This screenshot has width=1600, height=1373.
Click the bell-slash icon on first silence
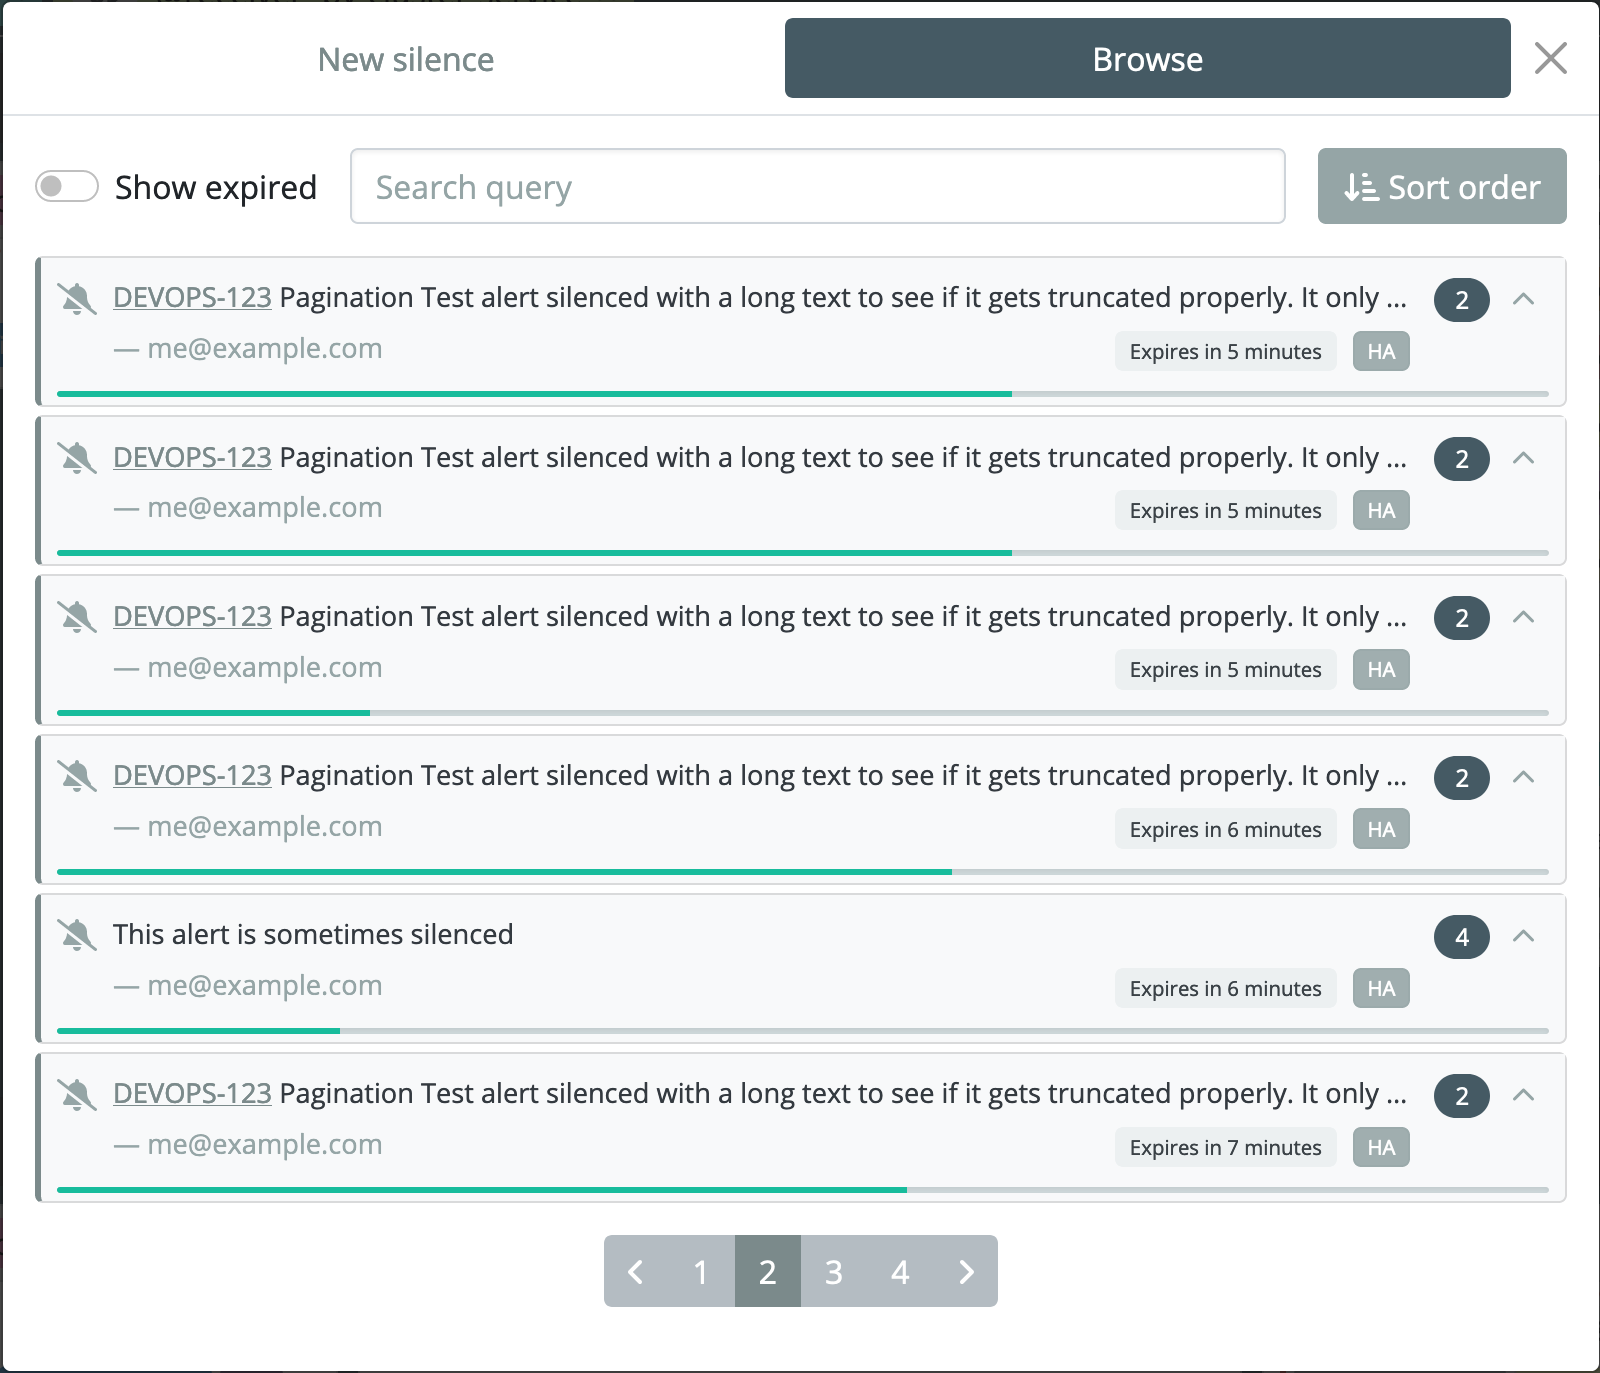[77, 298]
